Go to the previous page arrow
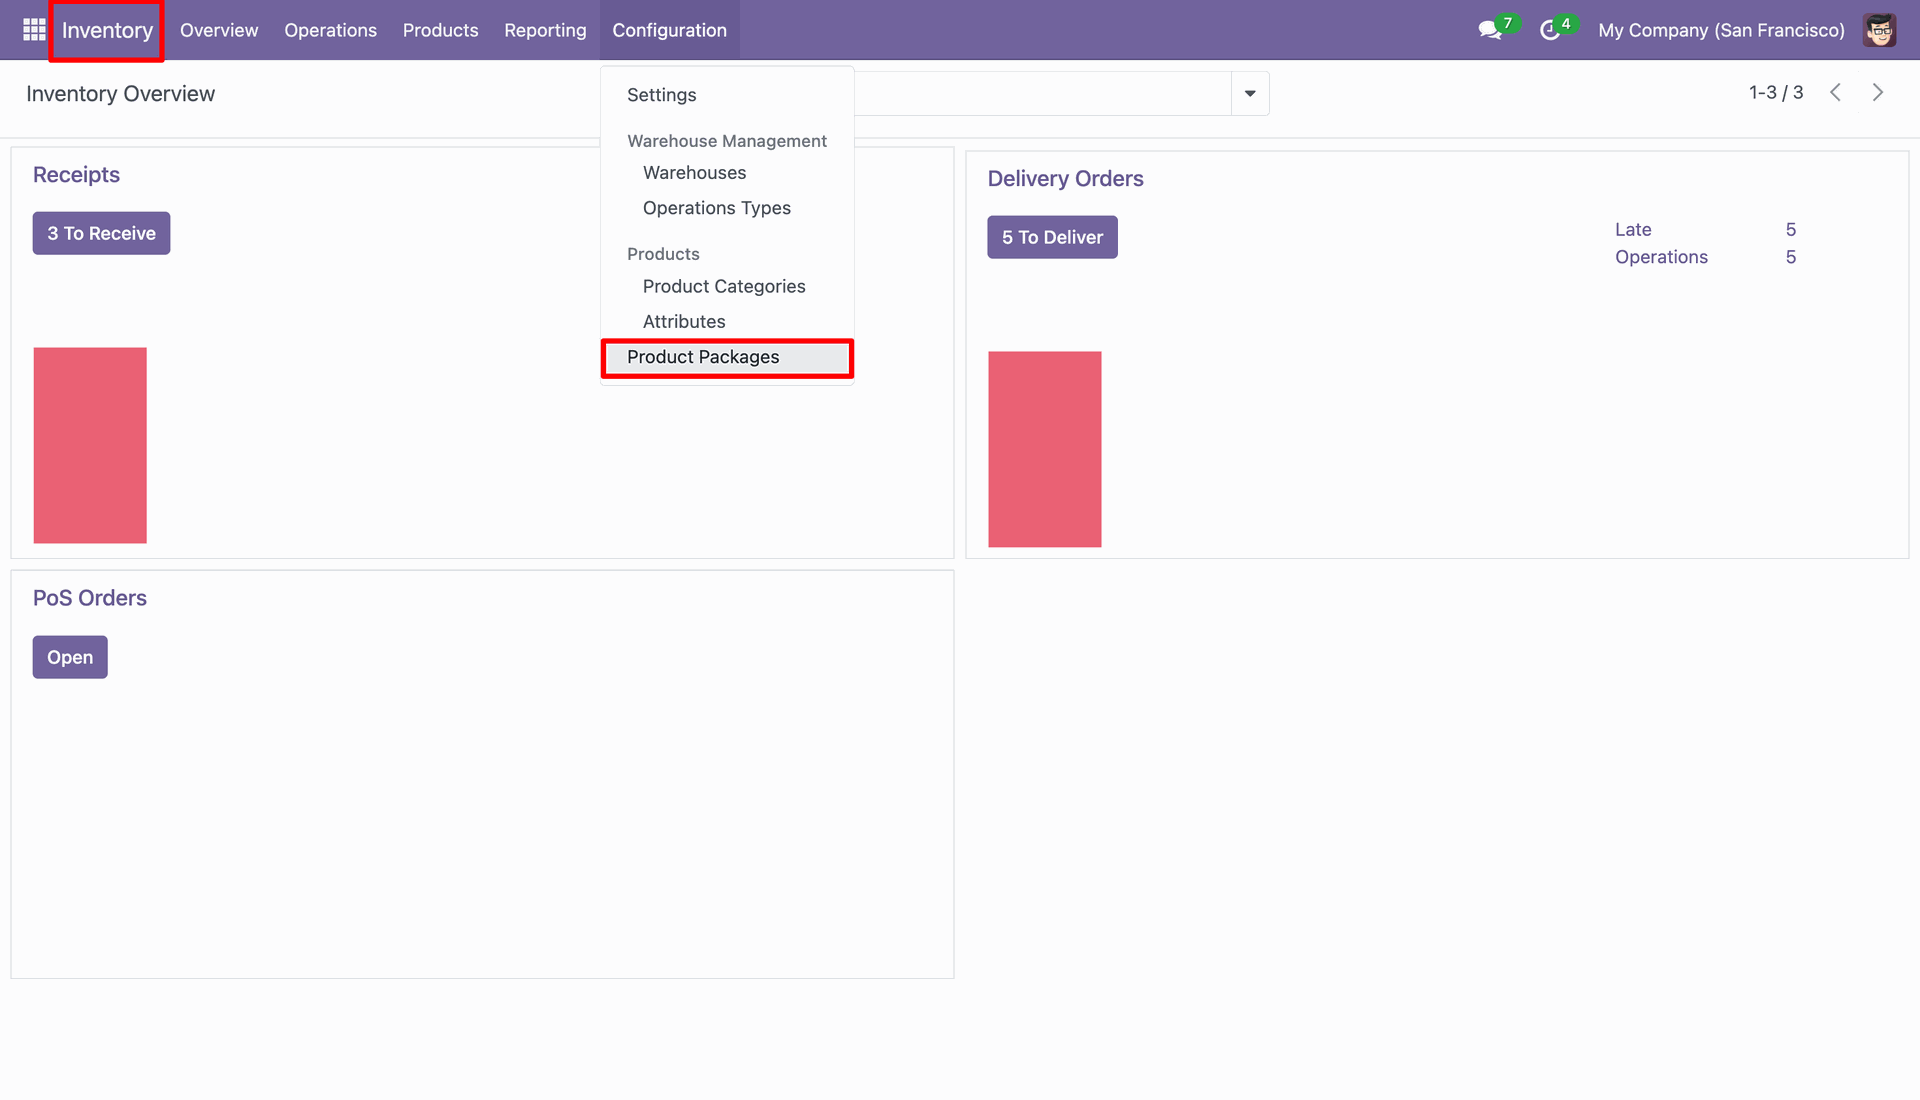The width and height of the screenshot is (1920, 1100). pos(1836,93)
